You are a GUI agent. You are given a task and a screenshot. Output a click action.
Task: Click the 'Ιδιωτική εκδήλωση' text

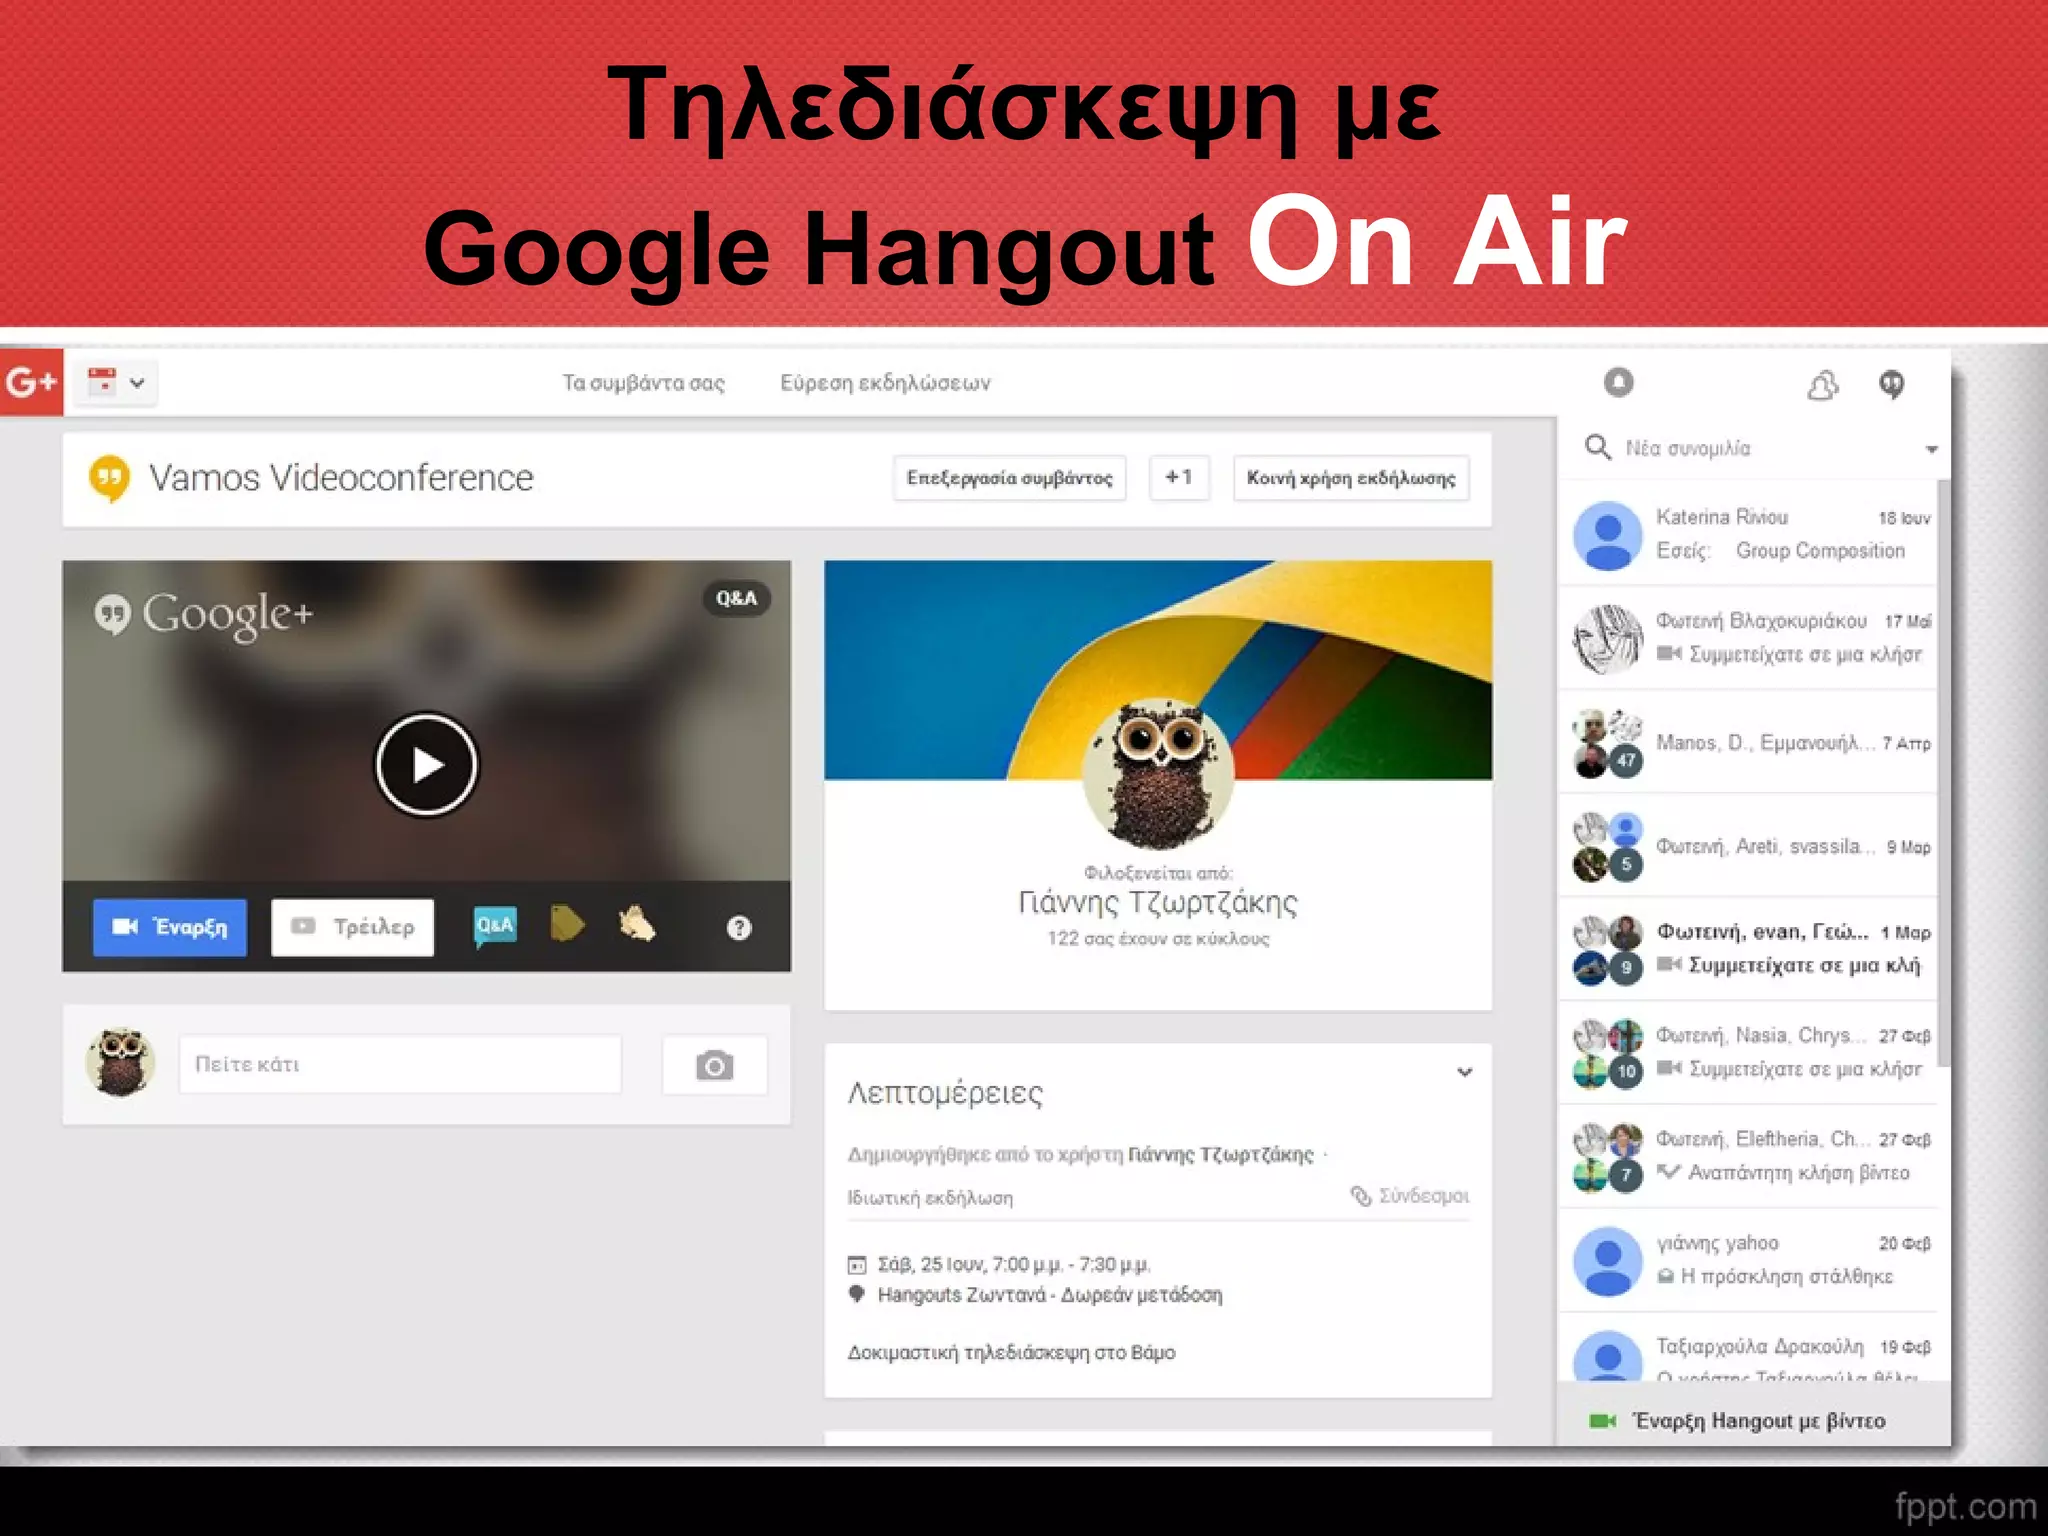click(930, 1198)
